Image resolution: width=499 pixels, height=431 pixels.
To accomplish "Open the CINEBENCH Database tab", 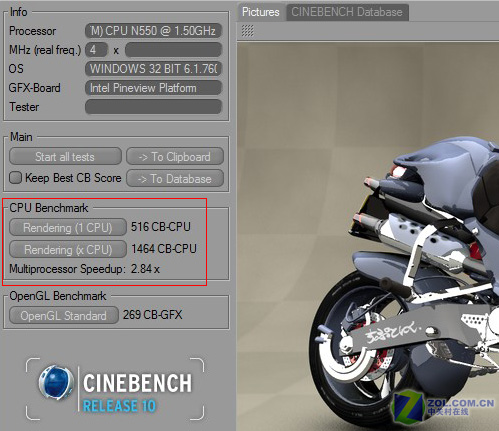I will (347, 12).
